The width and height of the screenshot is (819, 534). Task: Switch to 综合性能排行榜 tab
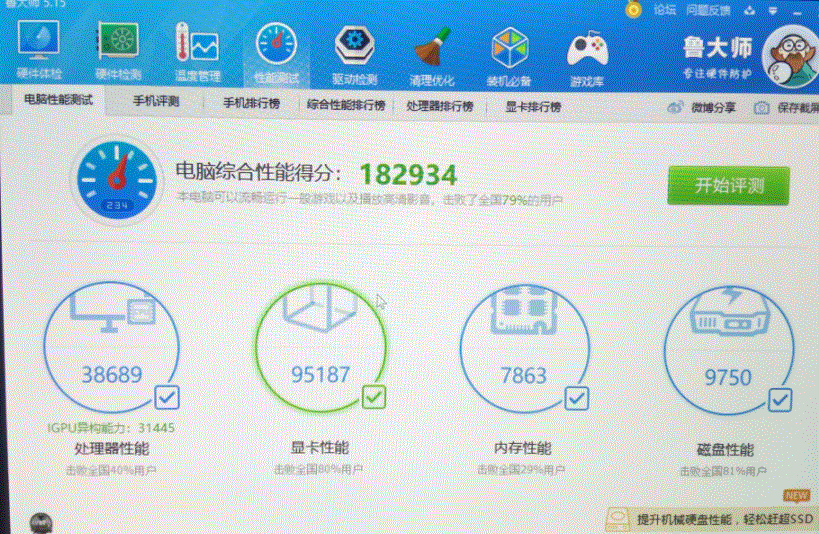click(346, 105)
